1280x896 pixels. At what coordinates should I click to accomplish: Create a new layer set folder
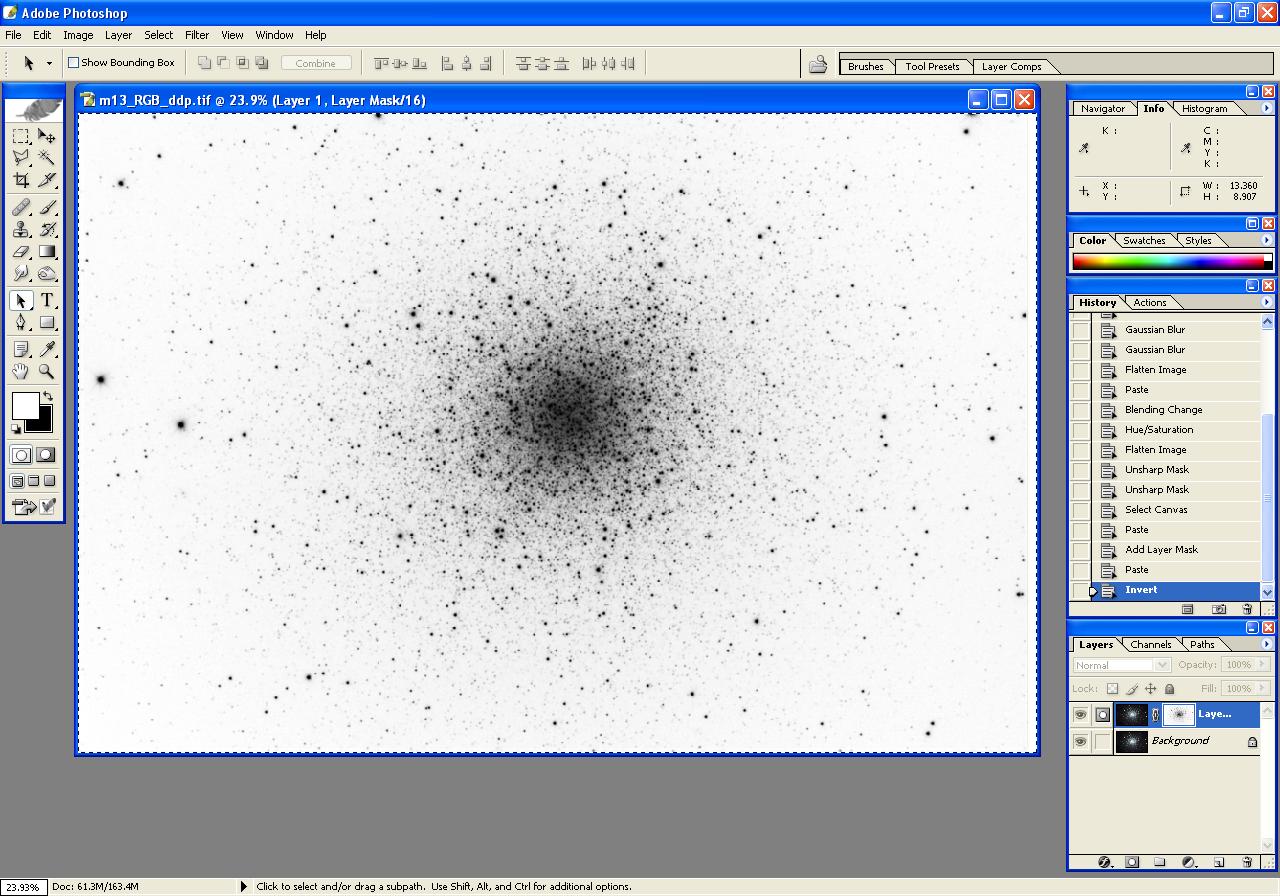[1160, 862]
